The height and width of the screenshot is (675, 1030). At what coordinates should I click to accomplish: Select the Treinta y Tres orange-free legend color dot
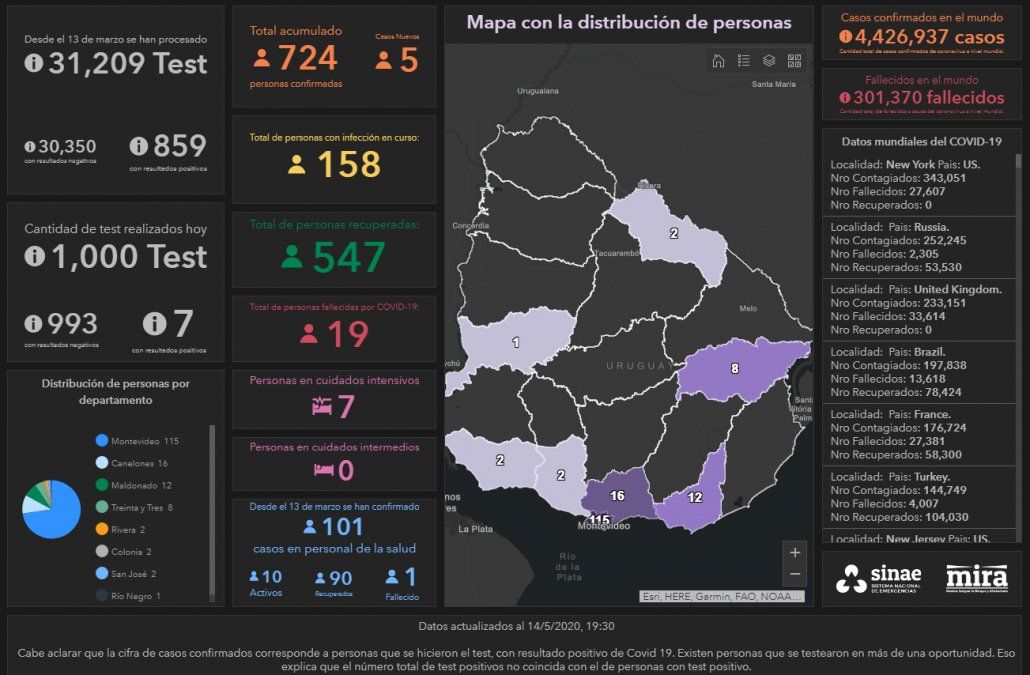102,507
